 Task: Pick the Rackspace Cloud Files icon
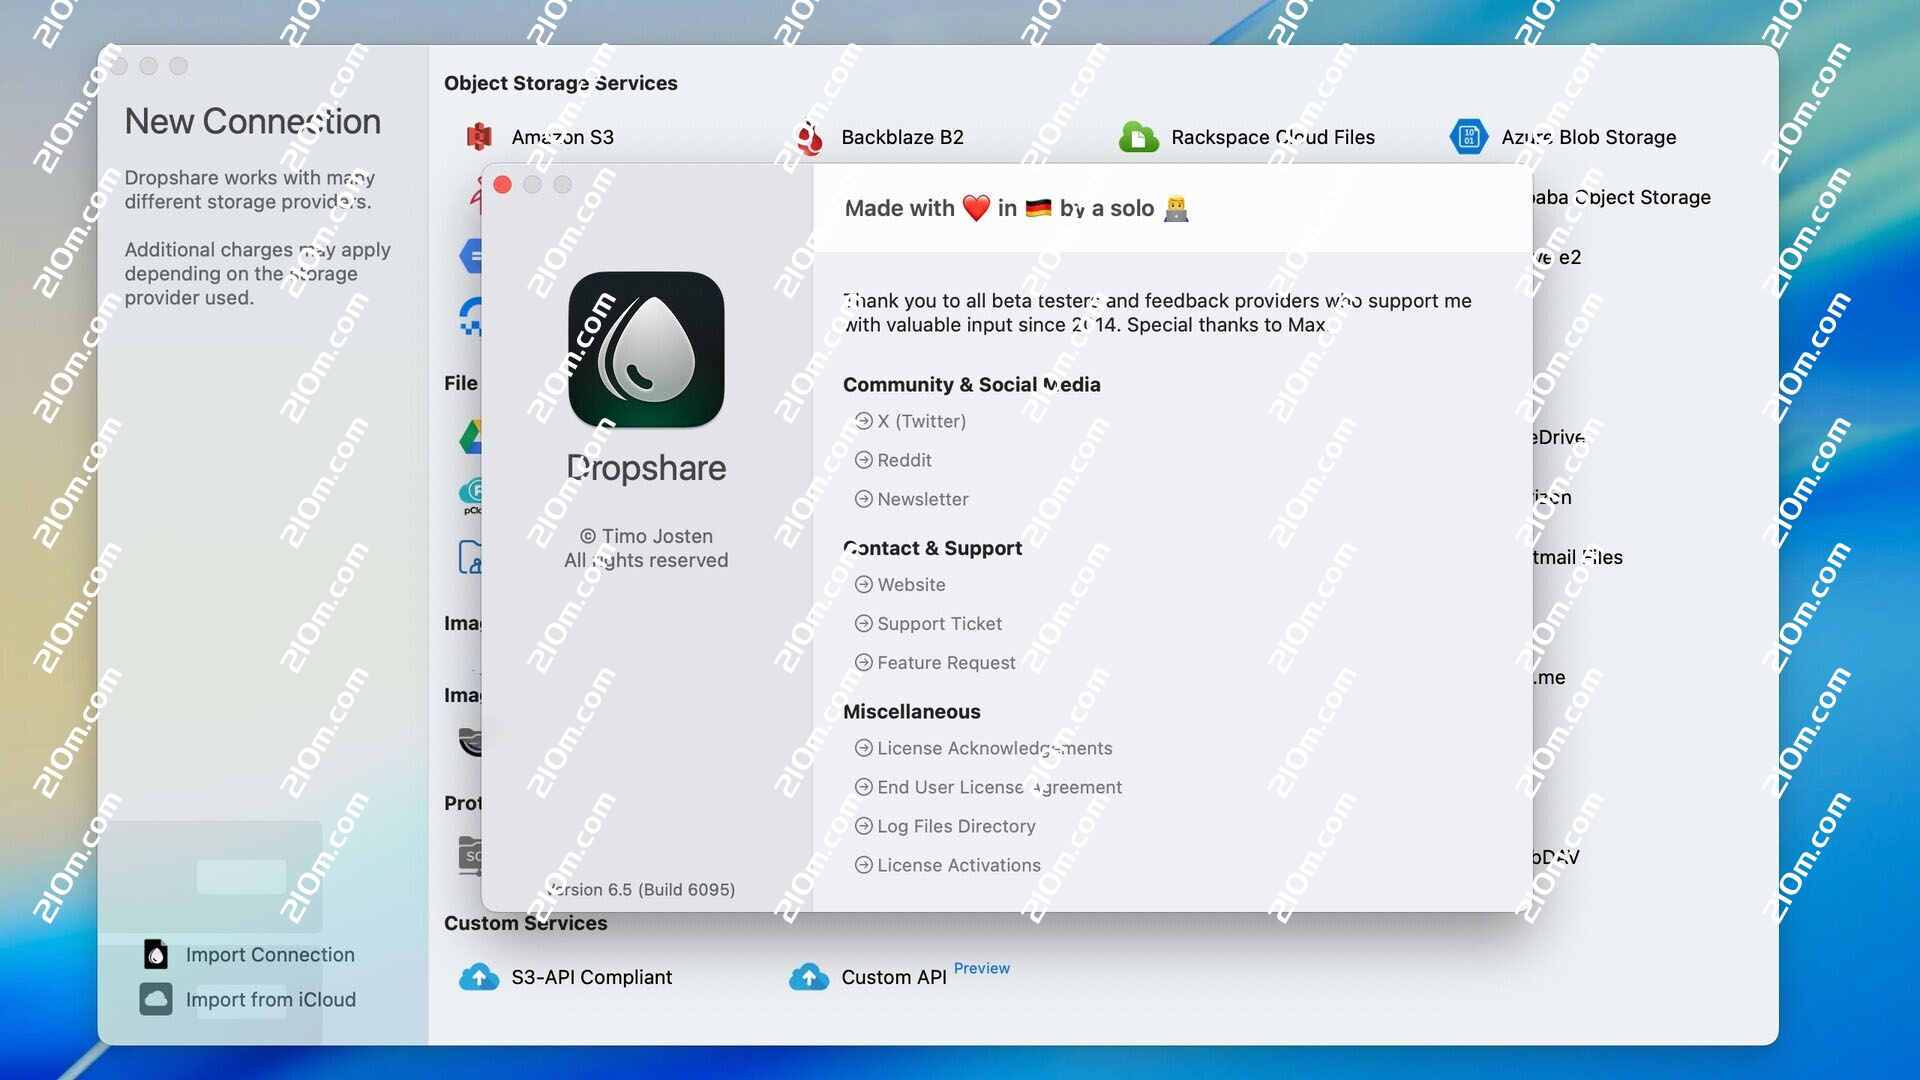(1138, 137)
